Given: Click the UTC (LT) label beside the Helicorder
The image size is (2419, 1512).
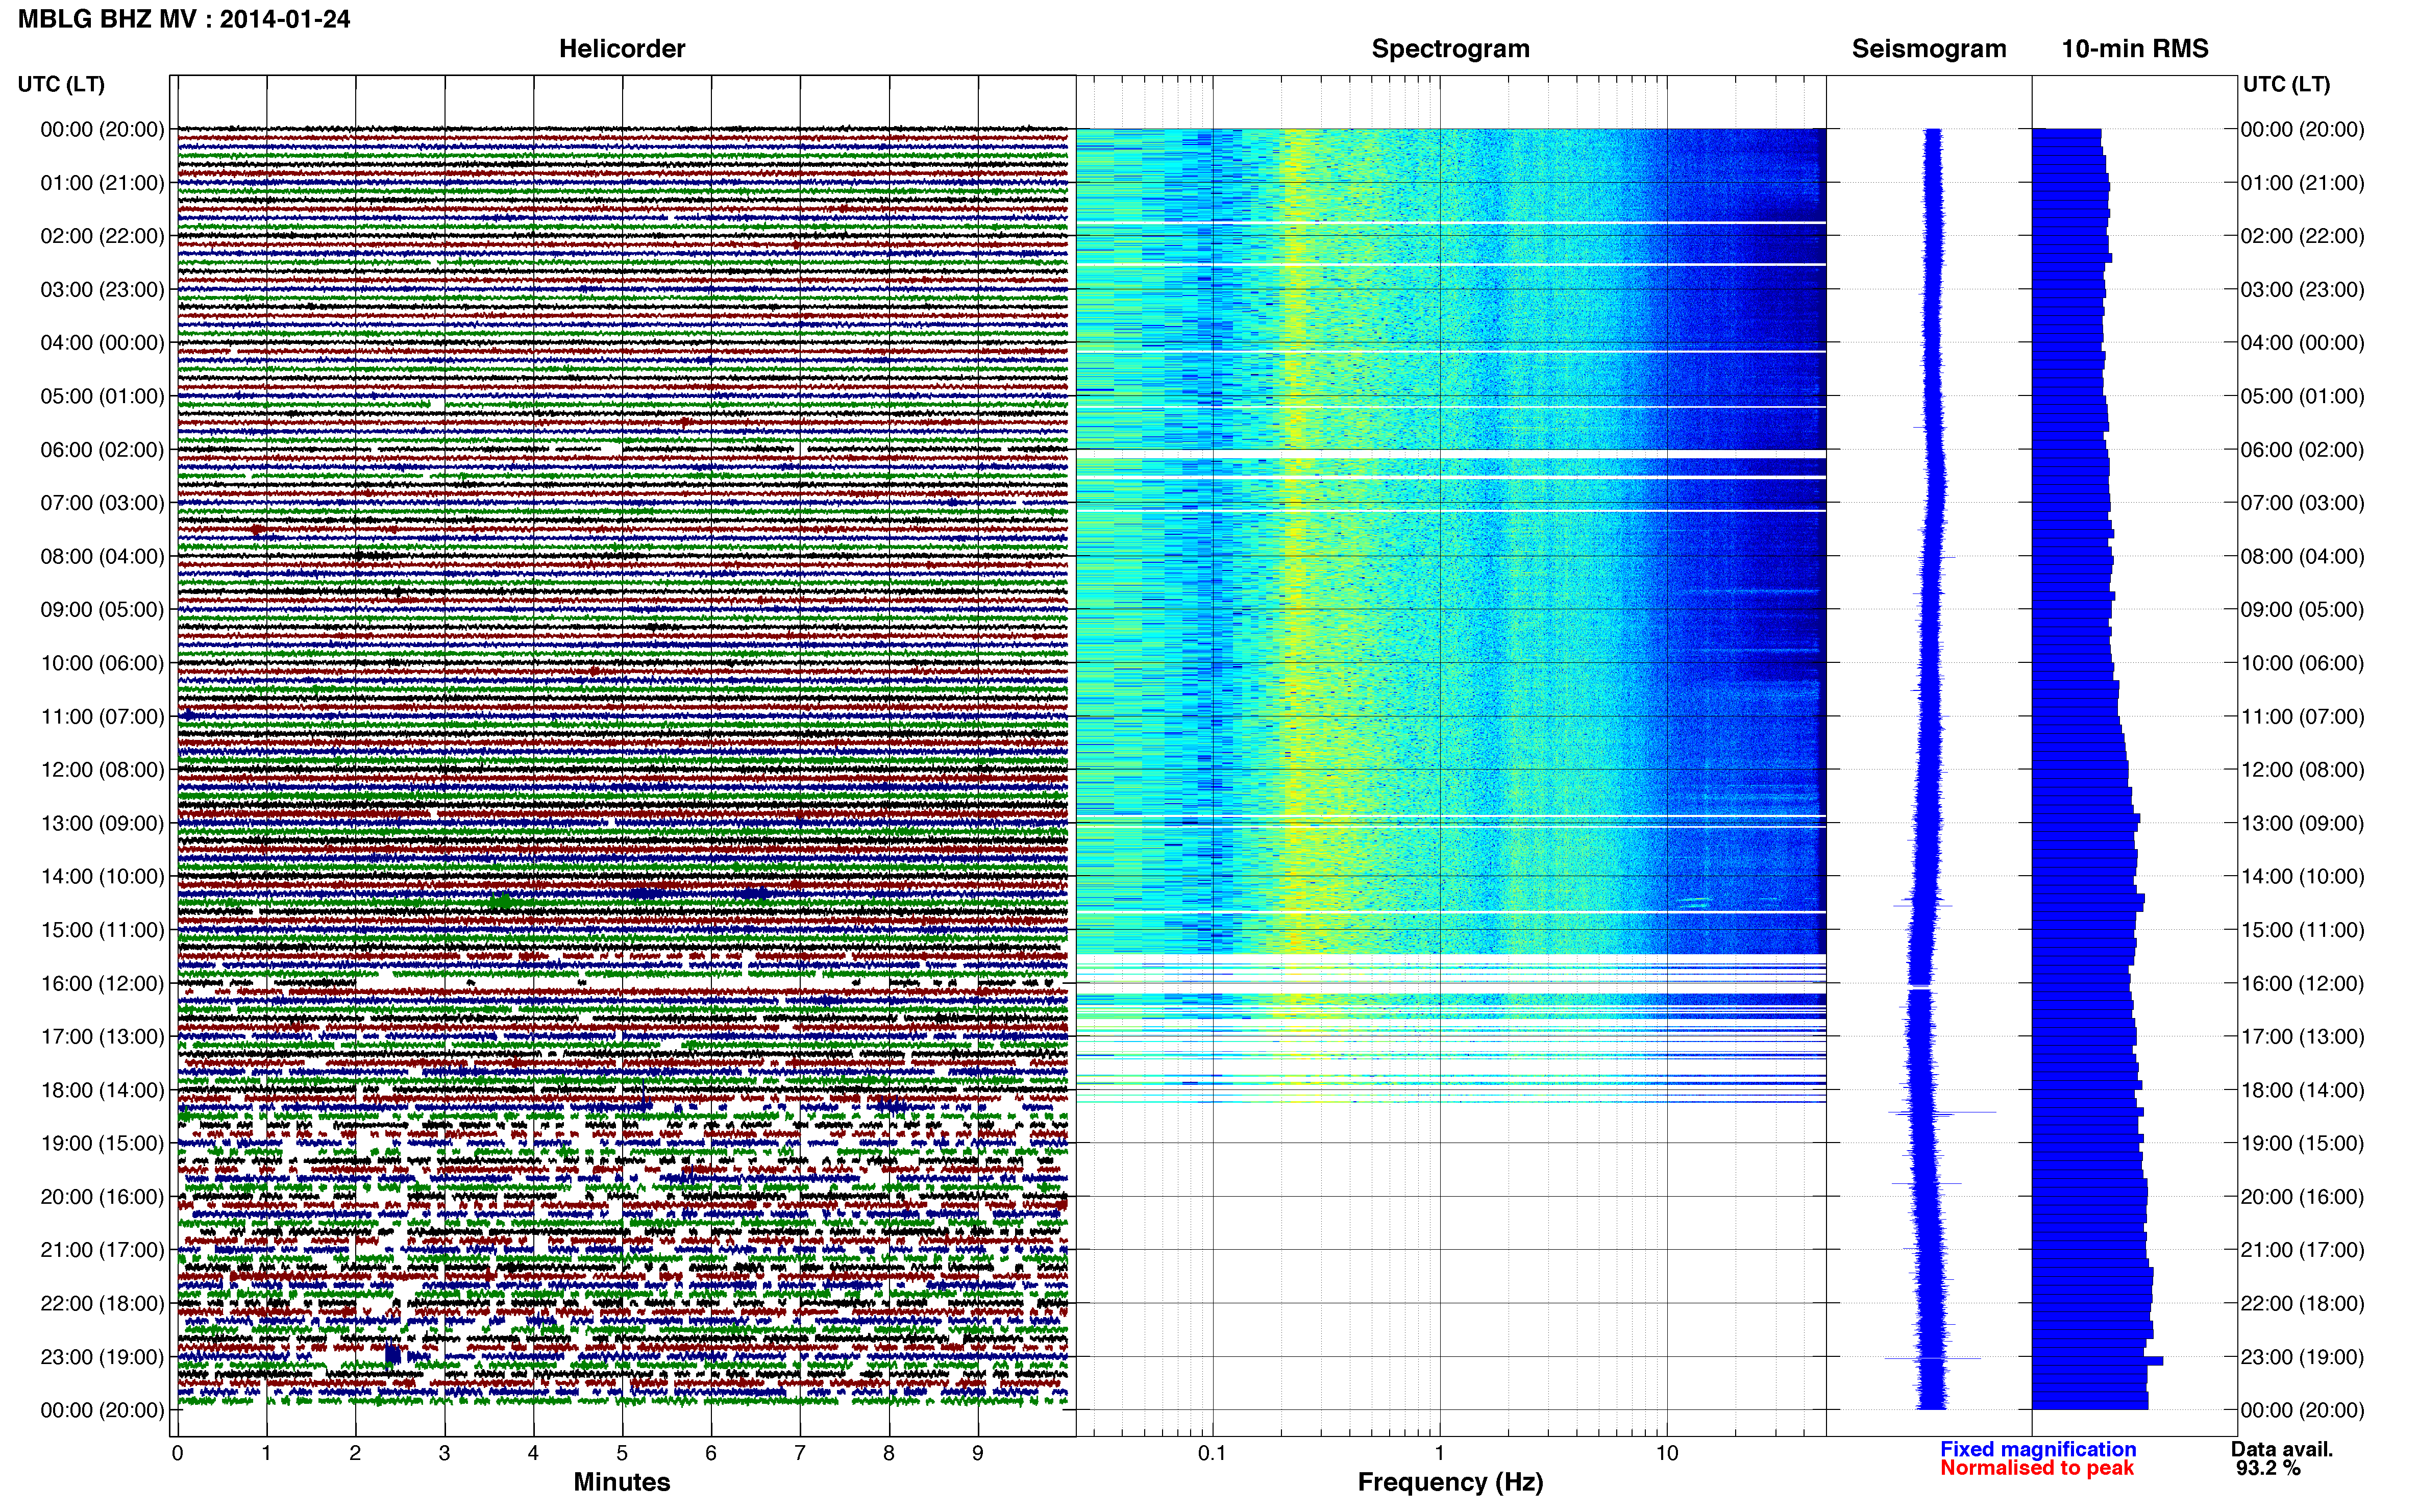Looking at the screenshot, I should pyautogui.click(x=61, y=84).
